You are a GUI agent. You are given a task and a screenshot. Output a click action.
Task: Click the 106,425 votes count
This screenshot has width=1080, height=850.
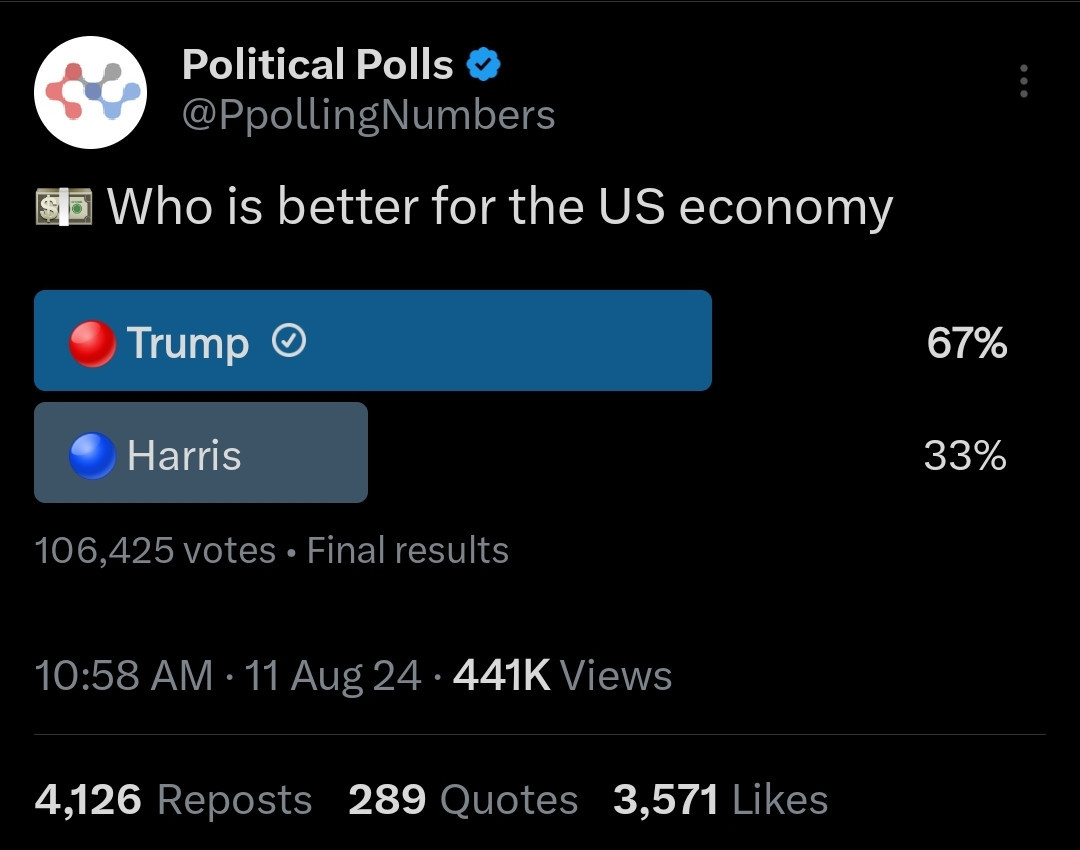click(x=155, y=550)
